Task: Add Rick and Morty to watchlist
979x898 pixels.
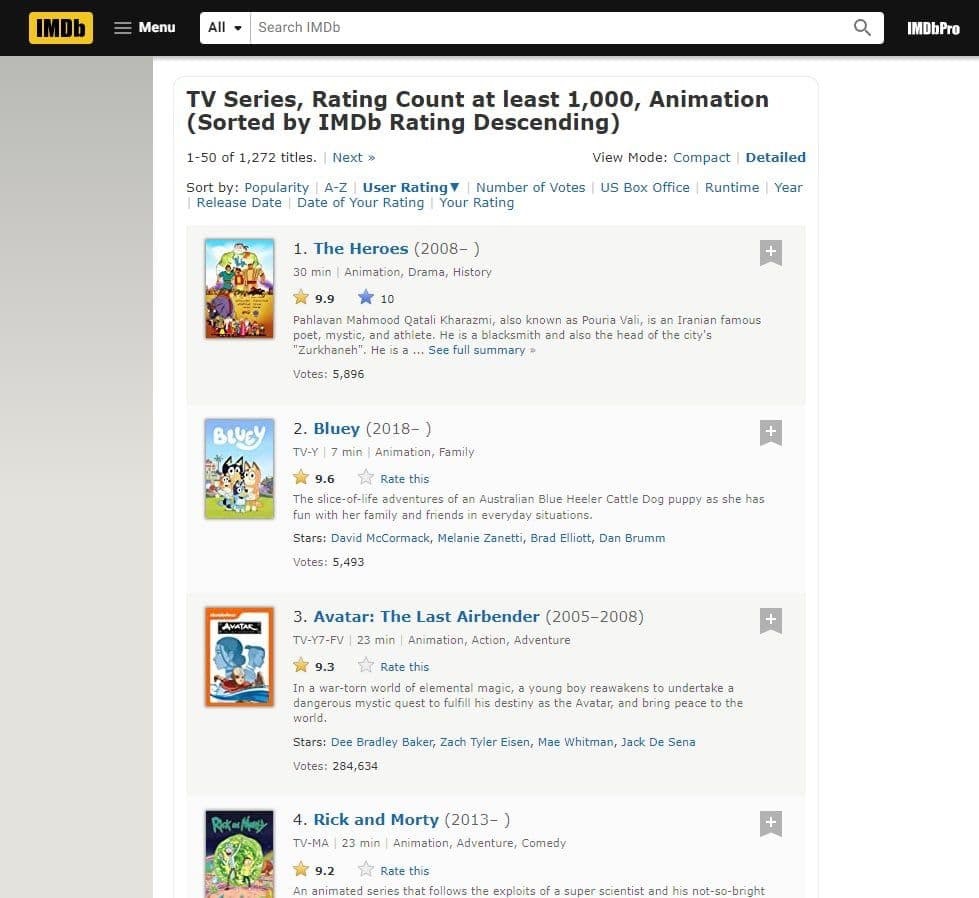Action: click(770, 824)
